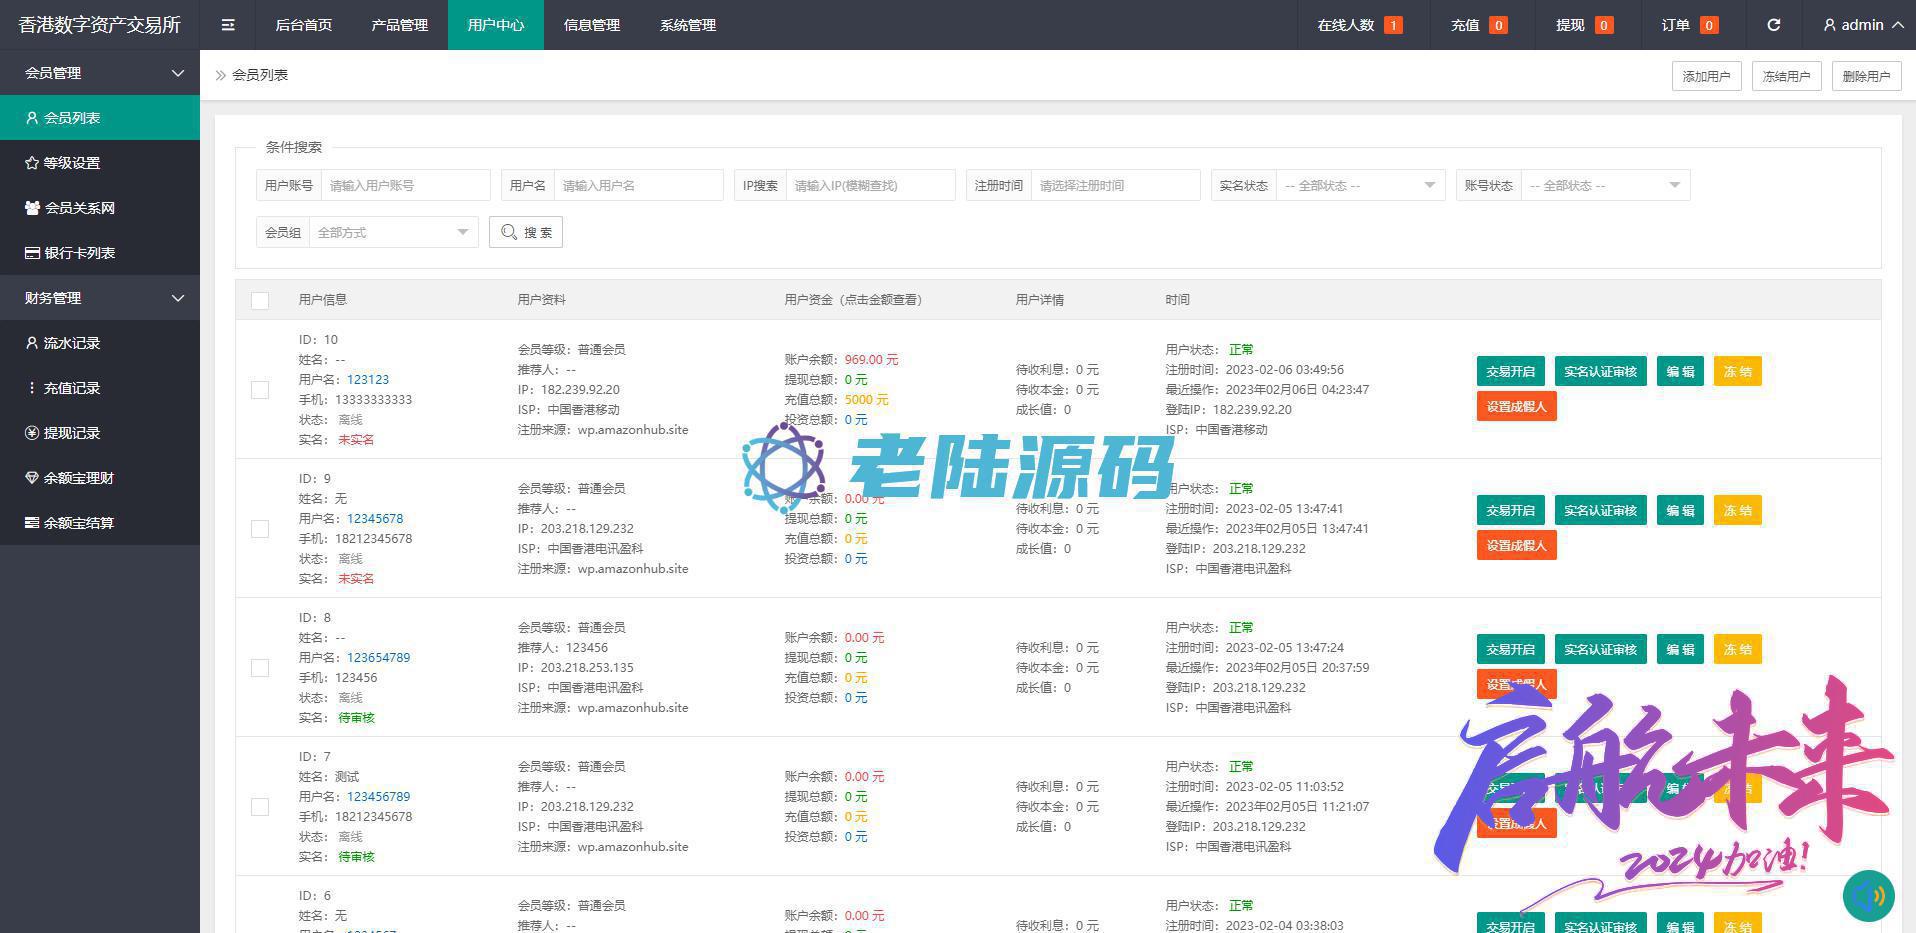Open username link 123123
Image resolution: width=1916 pixels, height=933 pixels.
pyautogui.click(x=368, y=380)
